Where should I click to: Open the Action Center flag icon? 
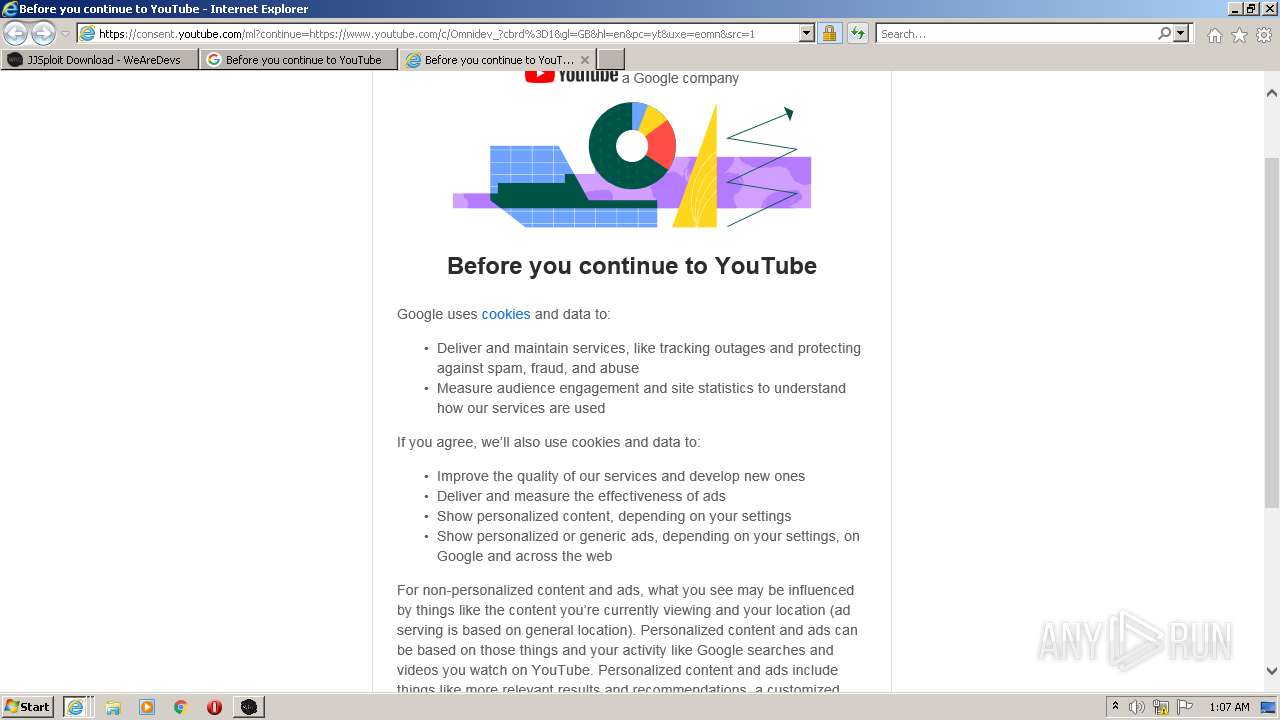click(1185, 707)
